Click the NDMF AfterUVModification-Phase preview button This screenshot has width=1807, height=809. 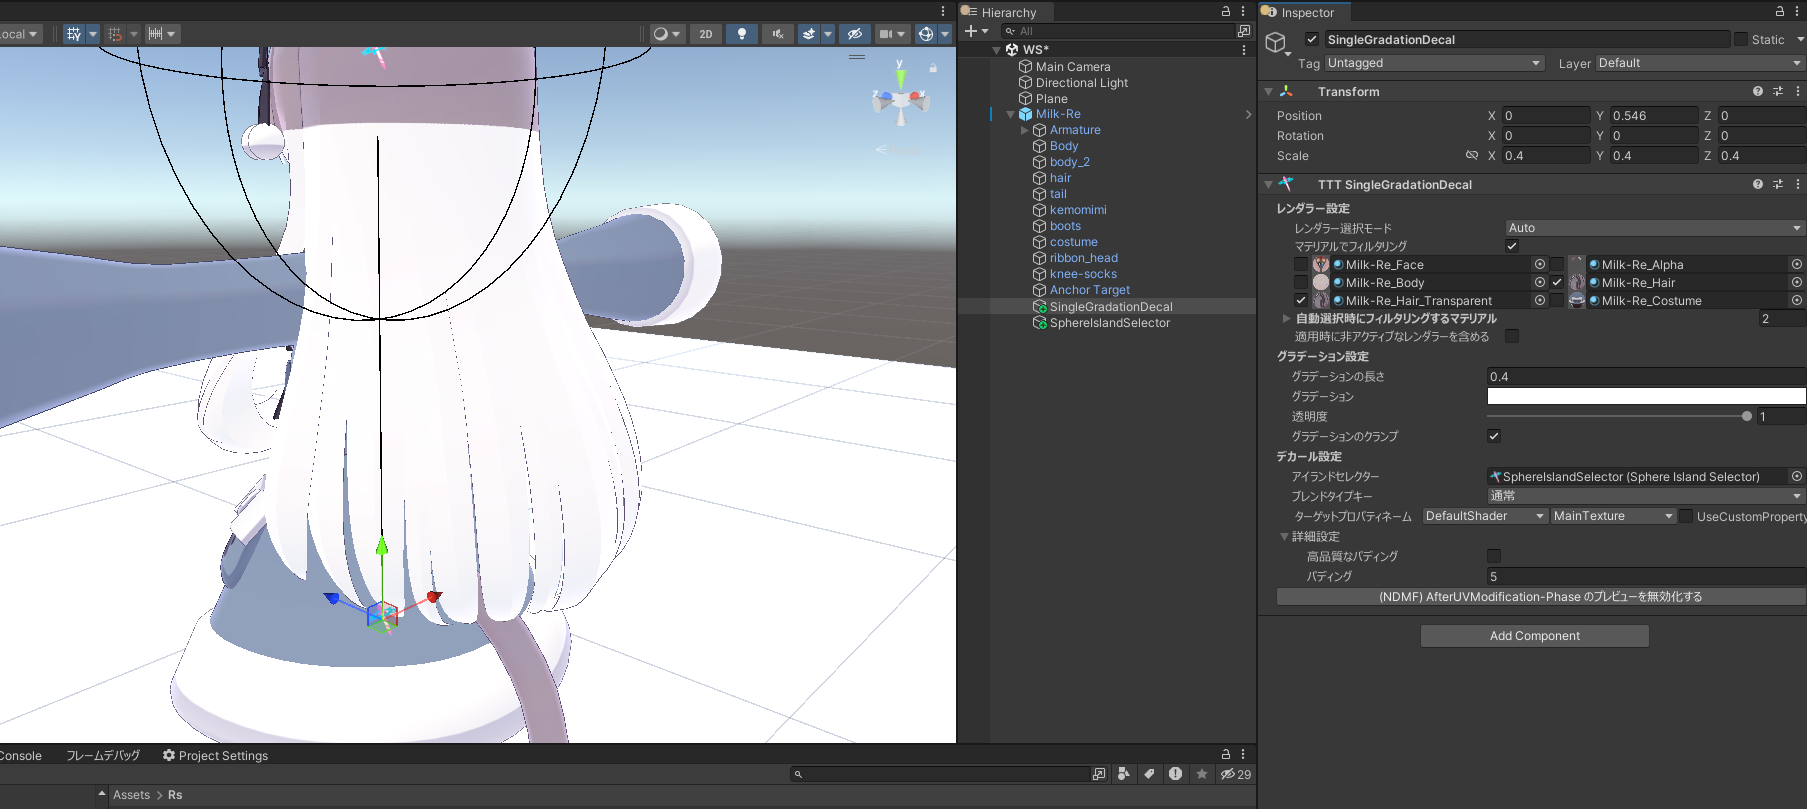[x=1540, y=597]
